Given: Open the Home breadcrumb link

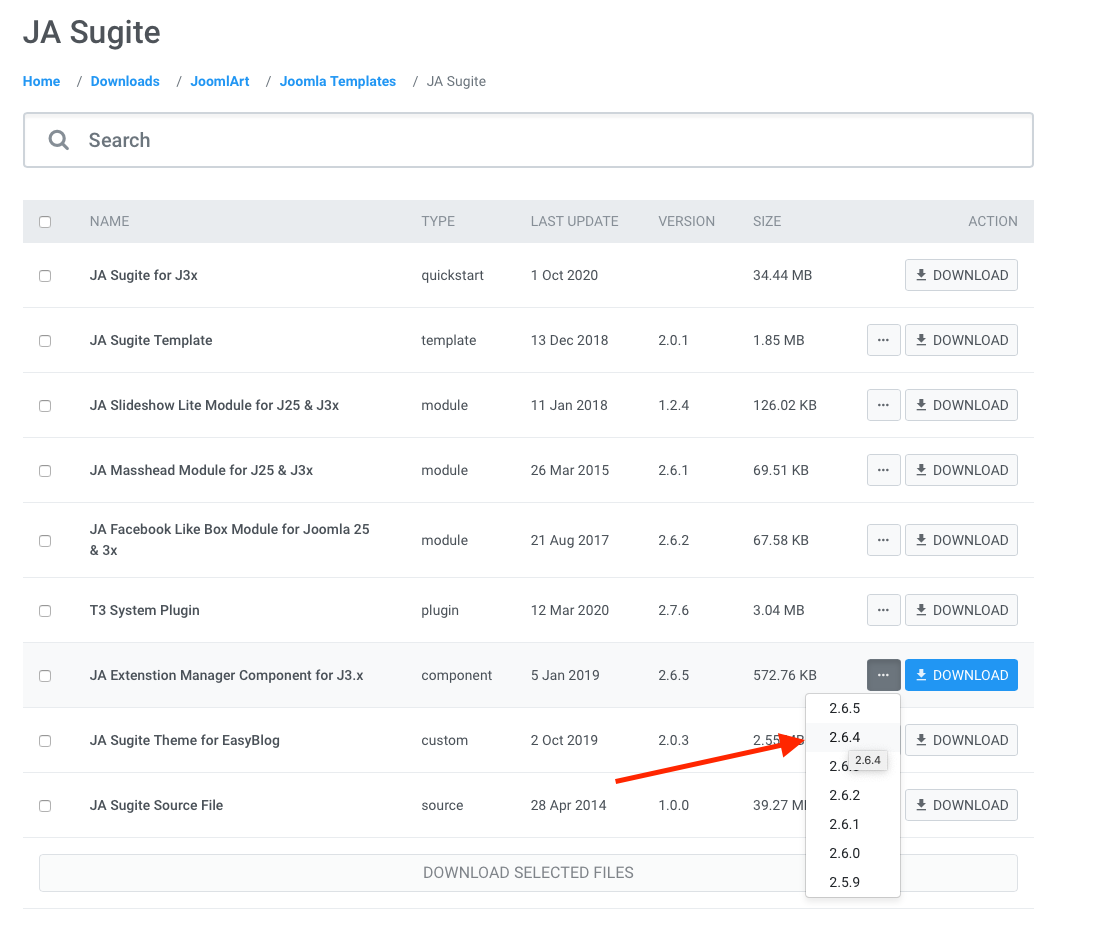Looking at the screenshot, I should pyautogui.click(x=41, y=81).
